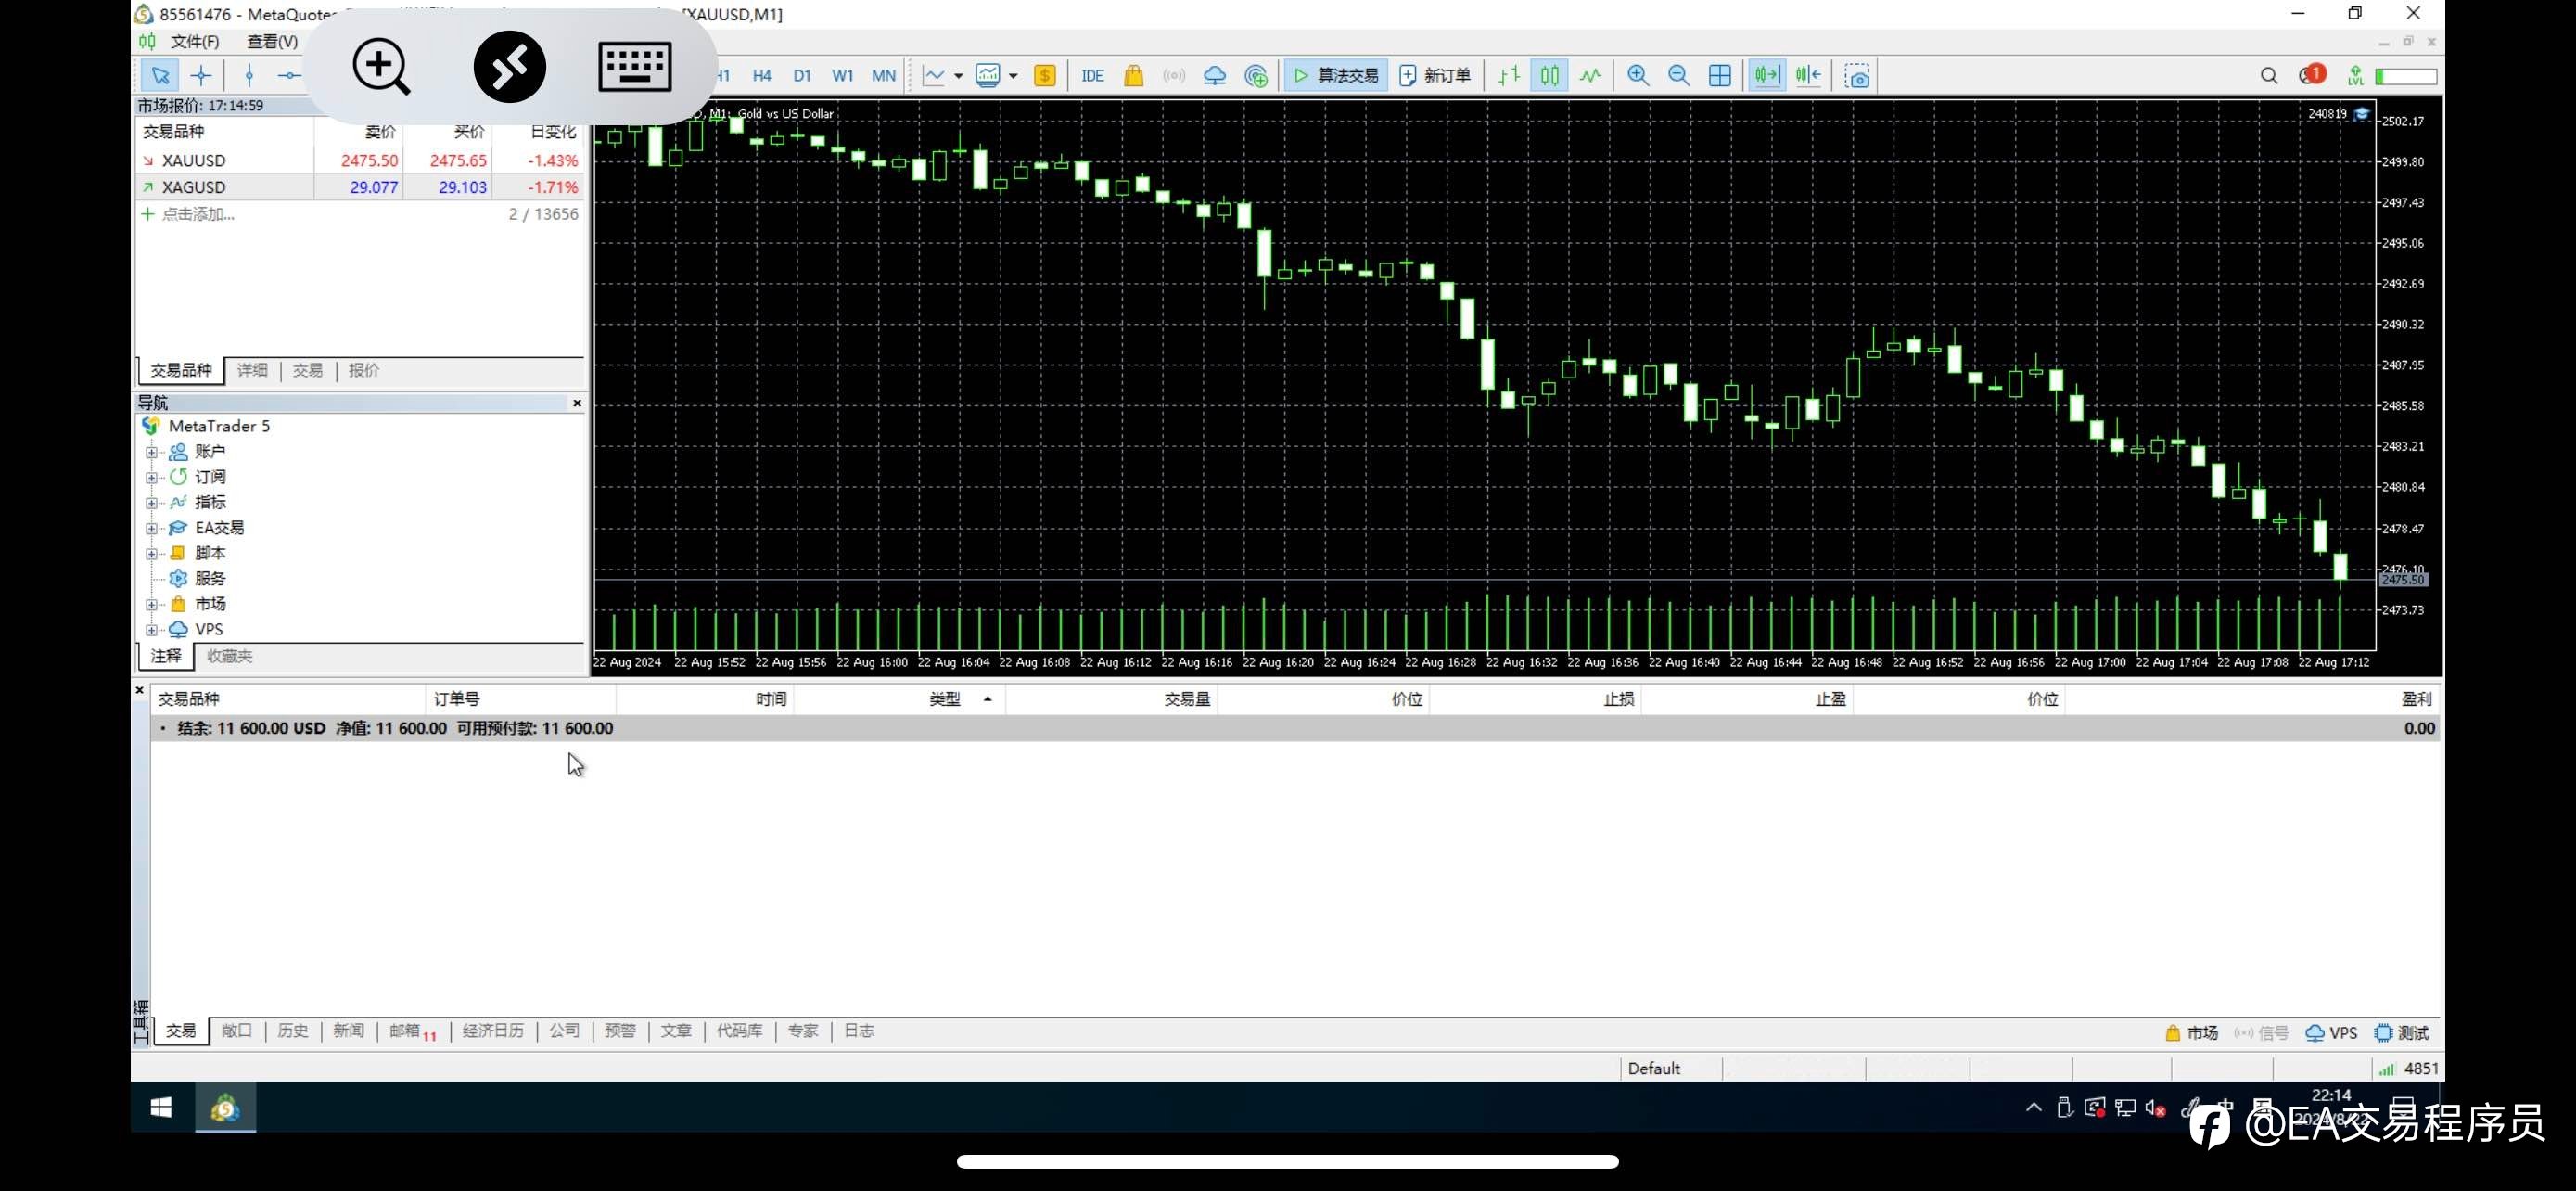The height and width of the screenshot is (1191, 2576).
Task: Select the XAGUSD row in Market Watch
Action: (360, 187)
